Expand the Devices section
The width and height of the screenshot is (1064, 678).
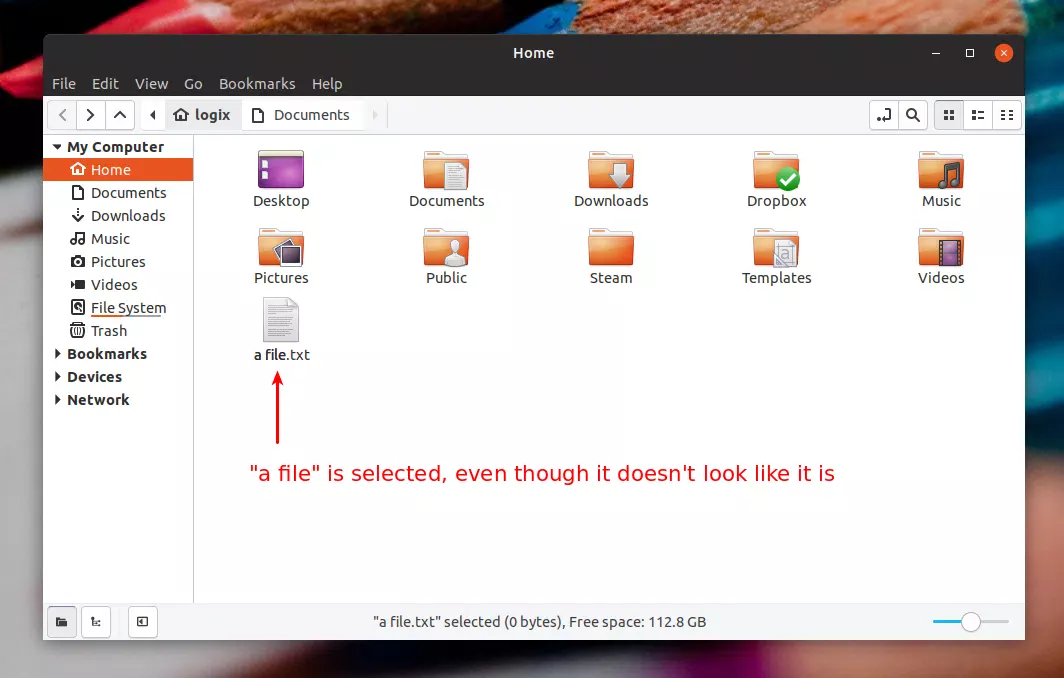pos(58,376)
